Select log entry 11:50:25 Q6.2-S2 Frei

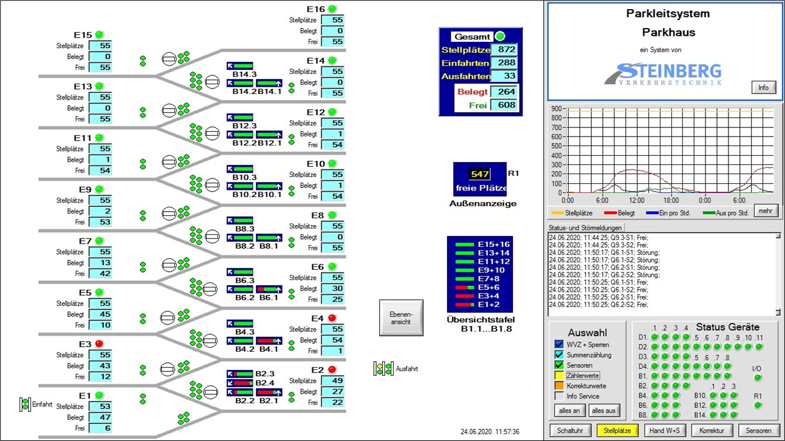(x=598, y=304)
